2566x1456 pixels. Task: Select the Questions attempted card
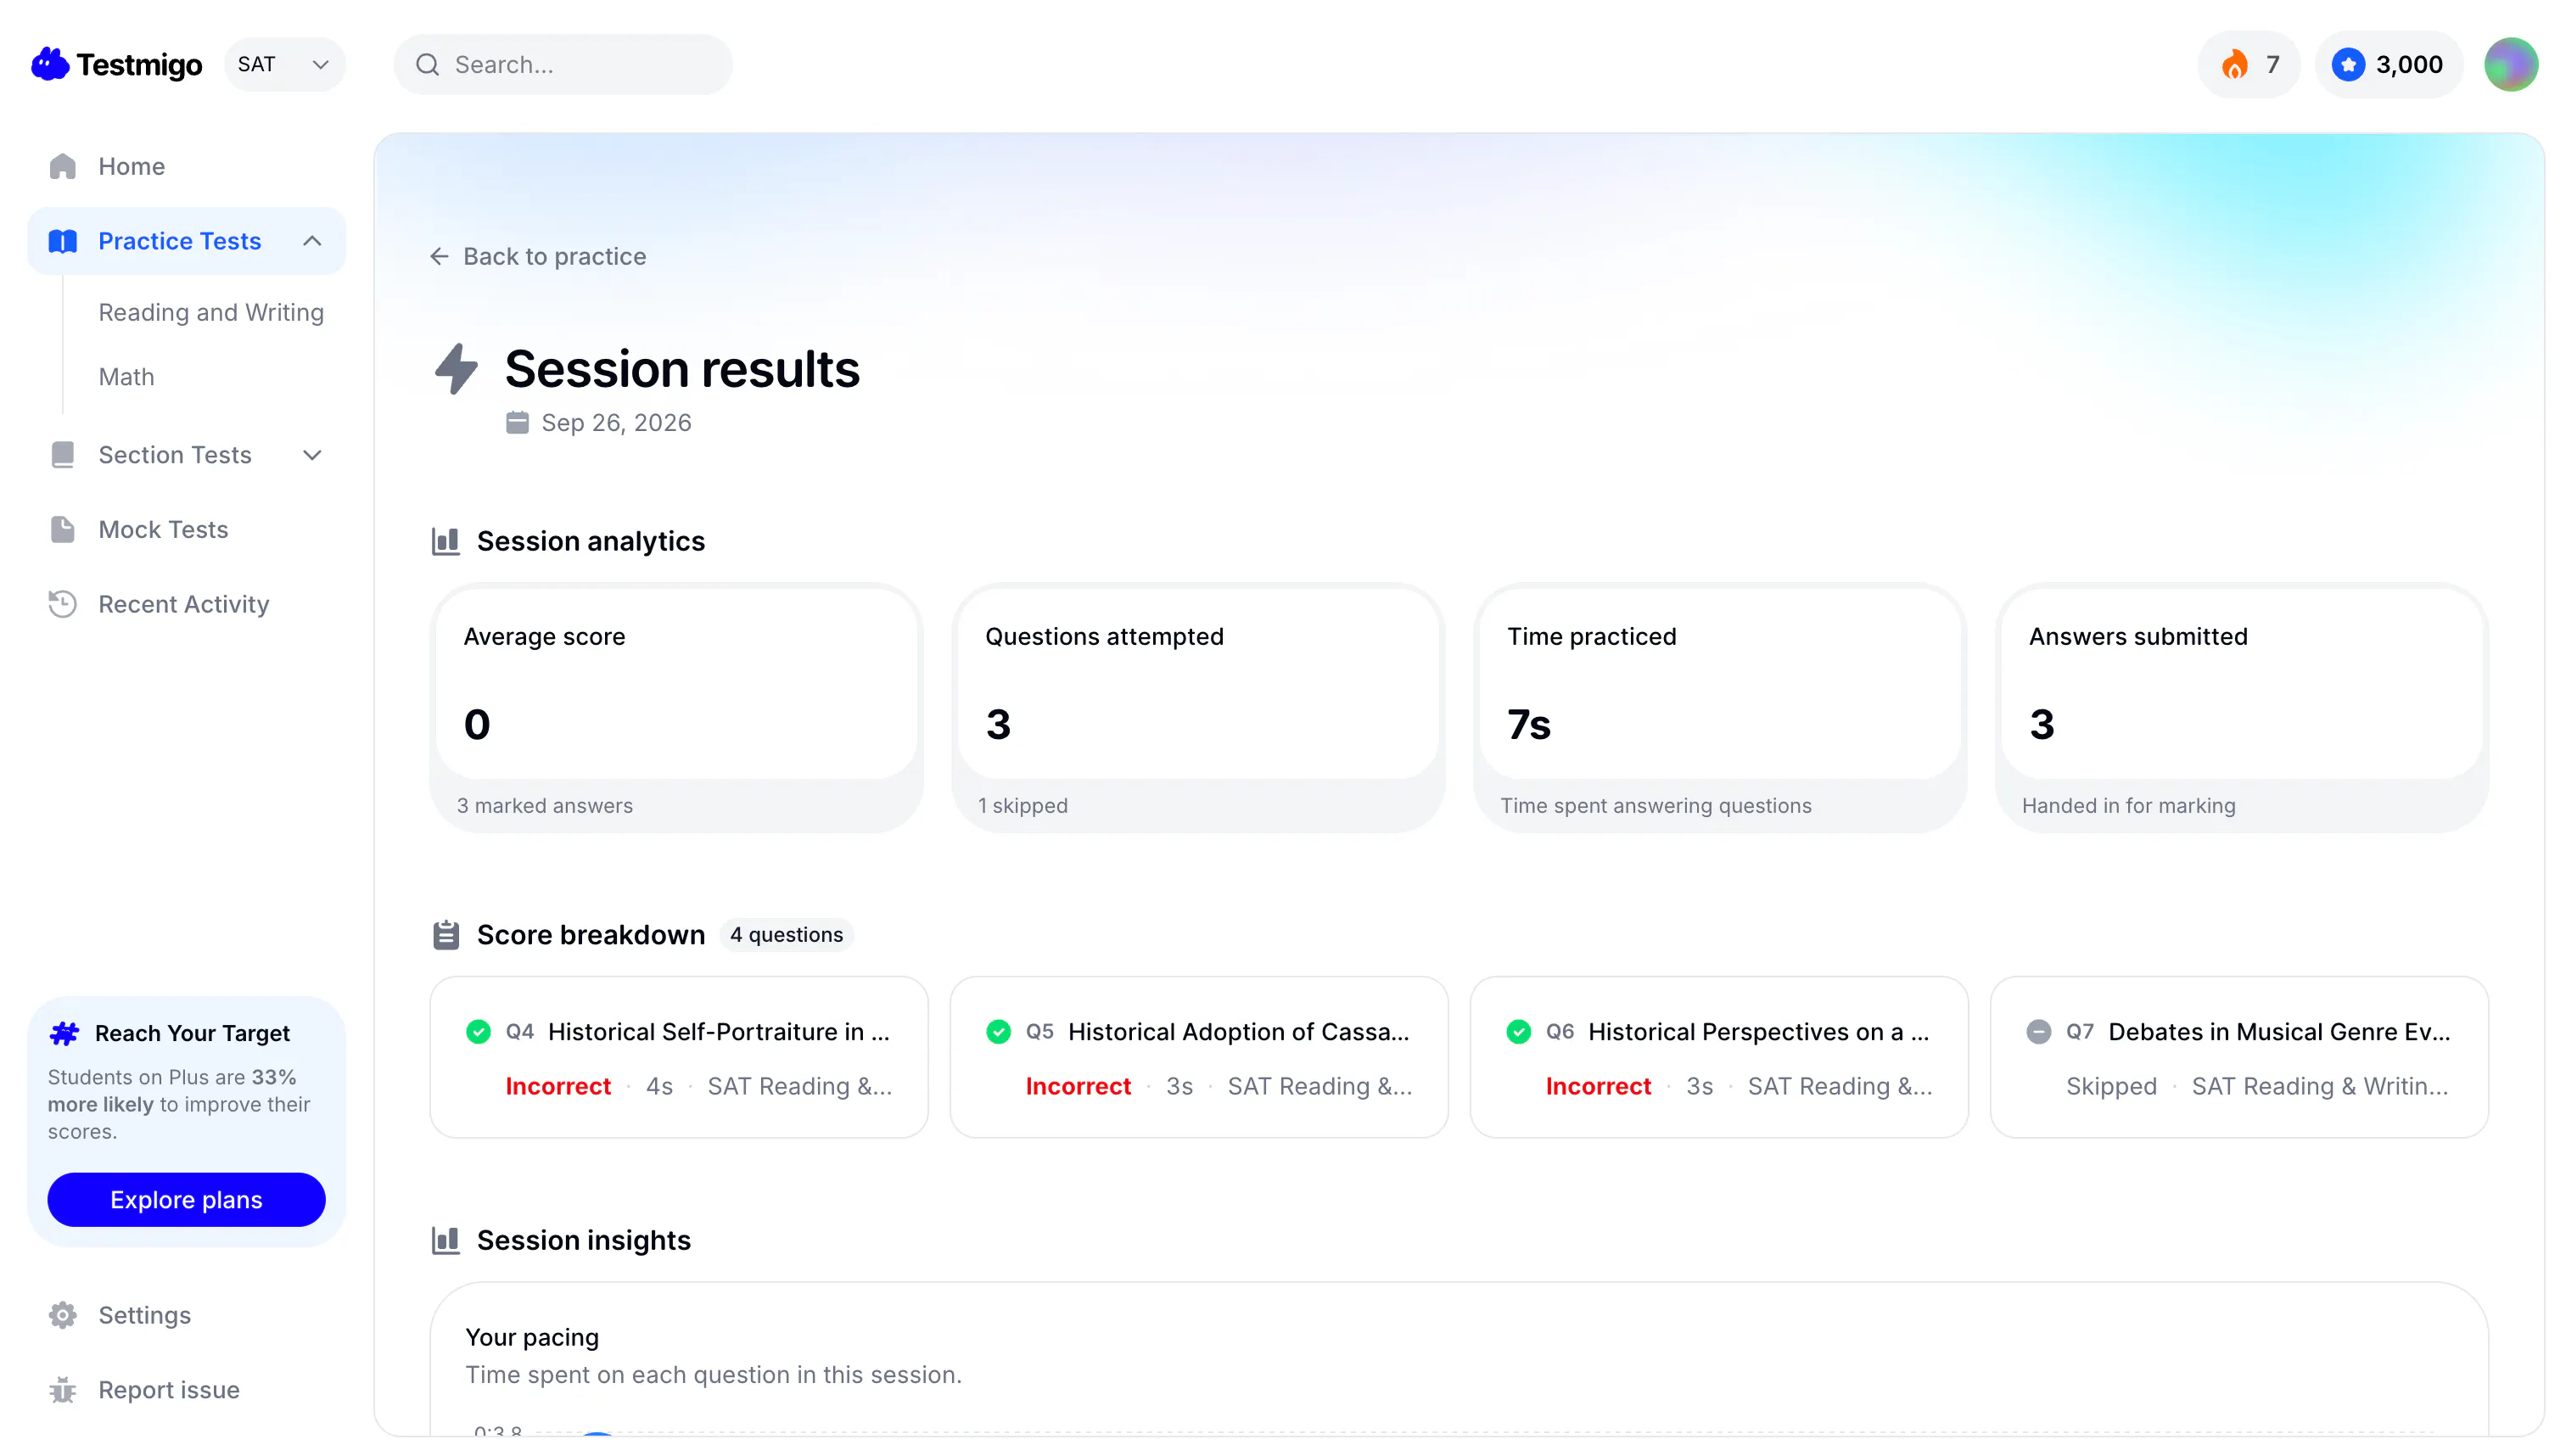tap(1198, 708)
